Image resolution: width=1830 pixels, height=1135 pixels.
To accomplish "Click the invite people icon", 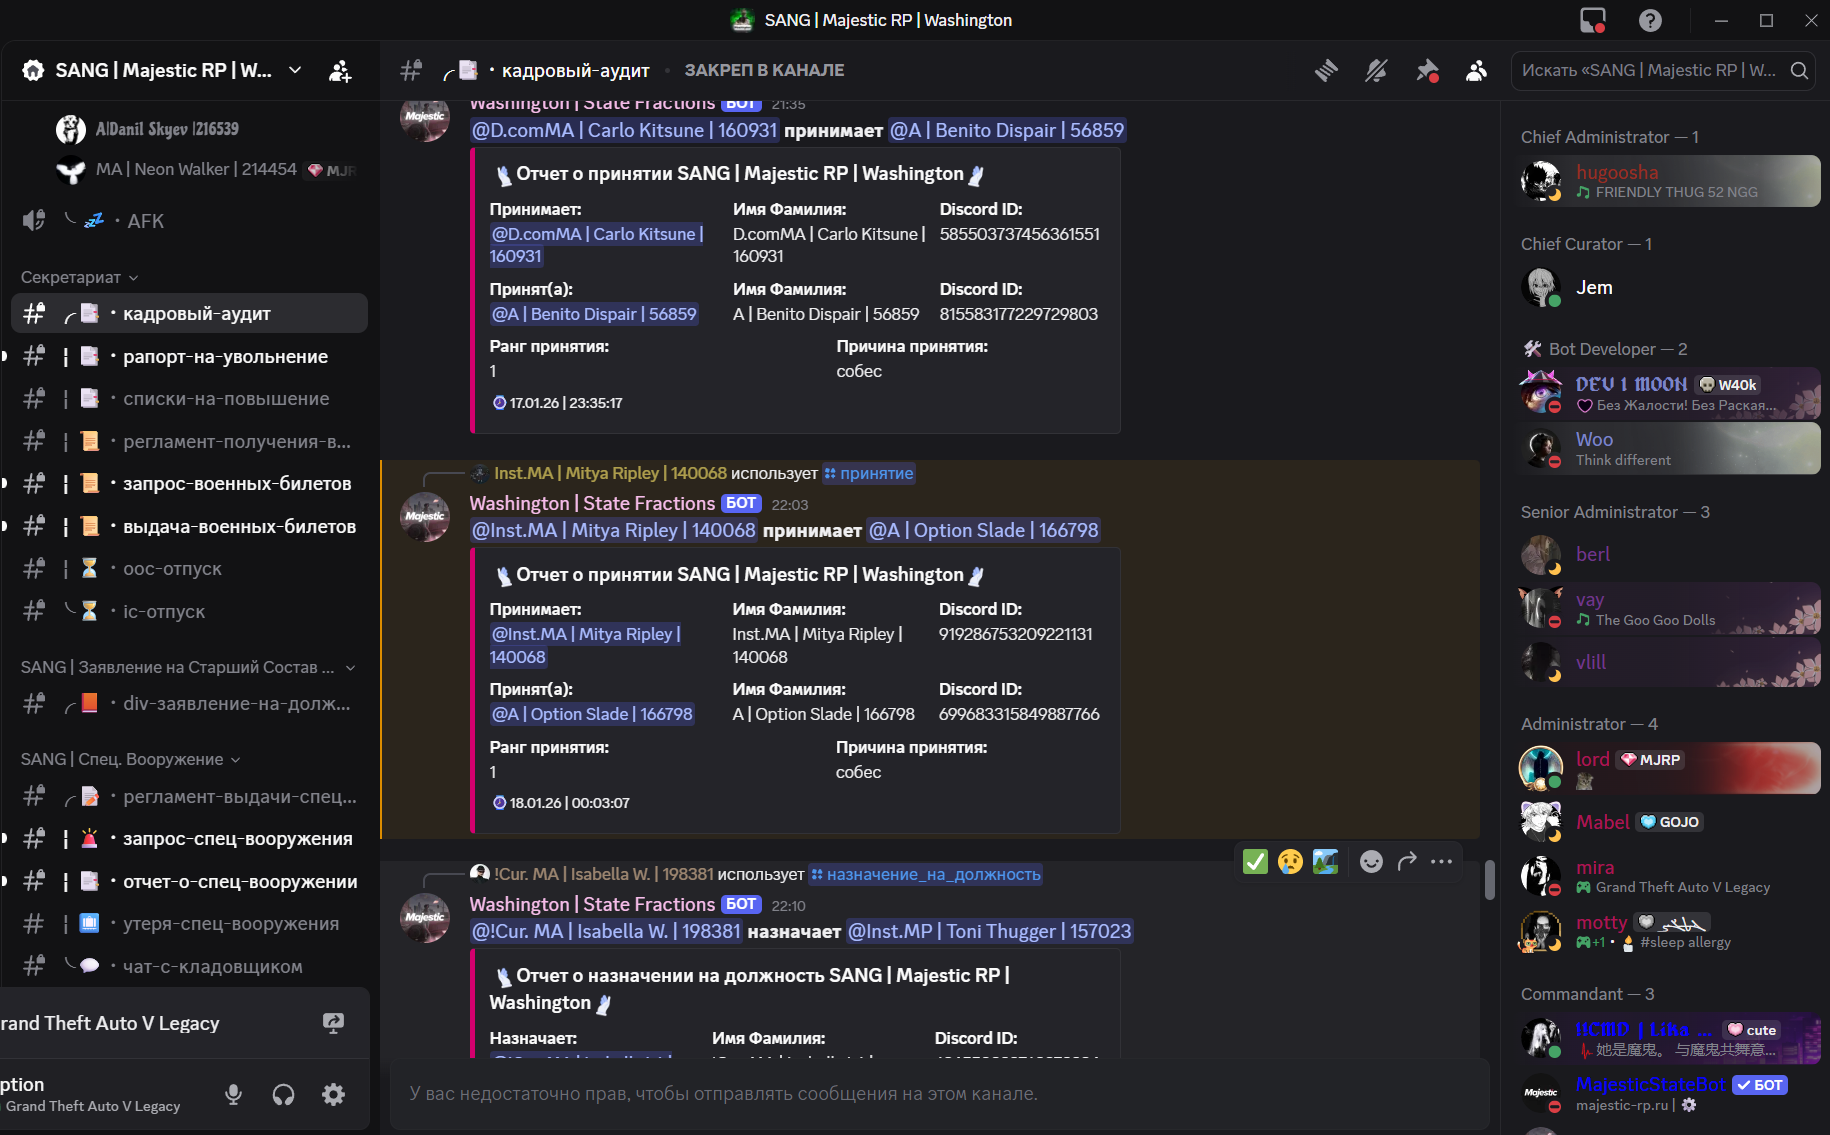I will pyautogui.click(x=340, y=70).
